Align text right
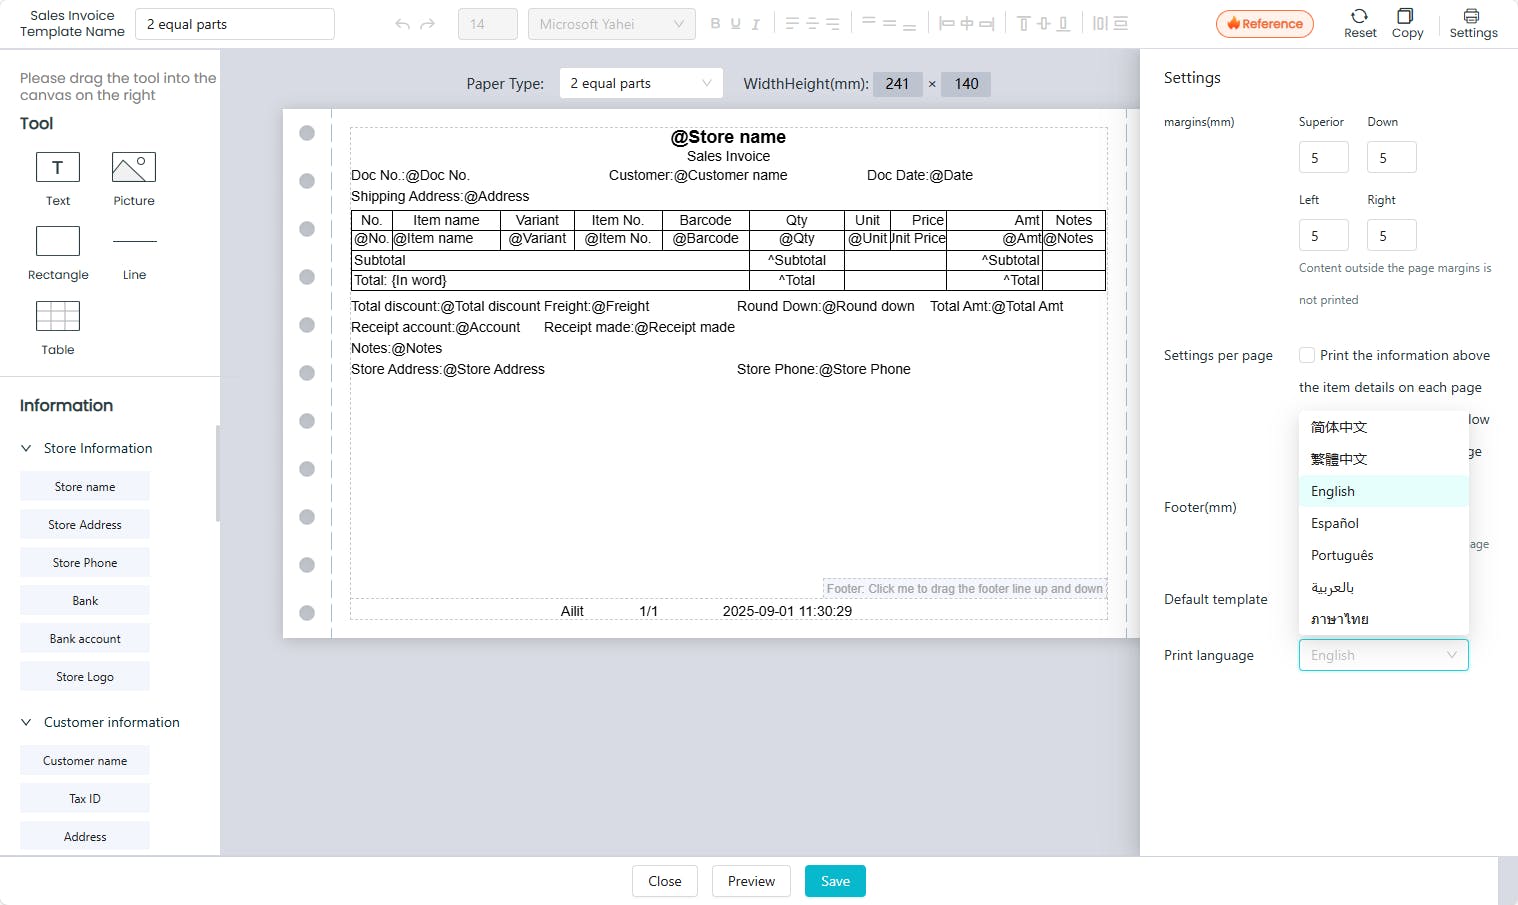This screenshot has height=905, width=1518. [x=832, y=24]
